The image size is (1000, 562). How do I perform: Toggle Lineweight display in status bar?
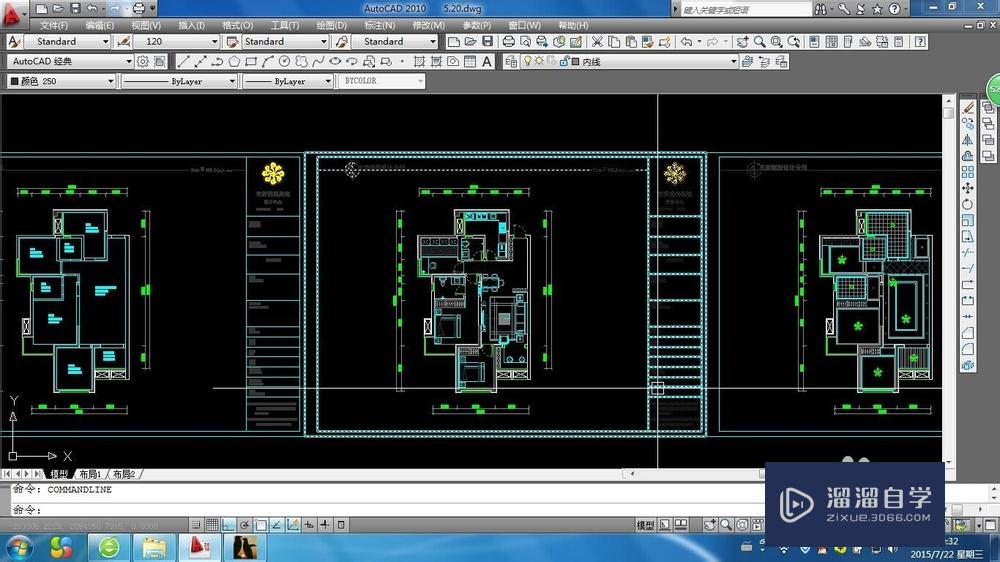325,525
